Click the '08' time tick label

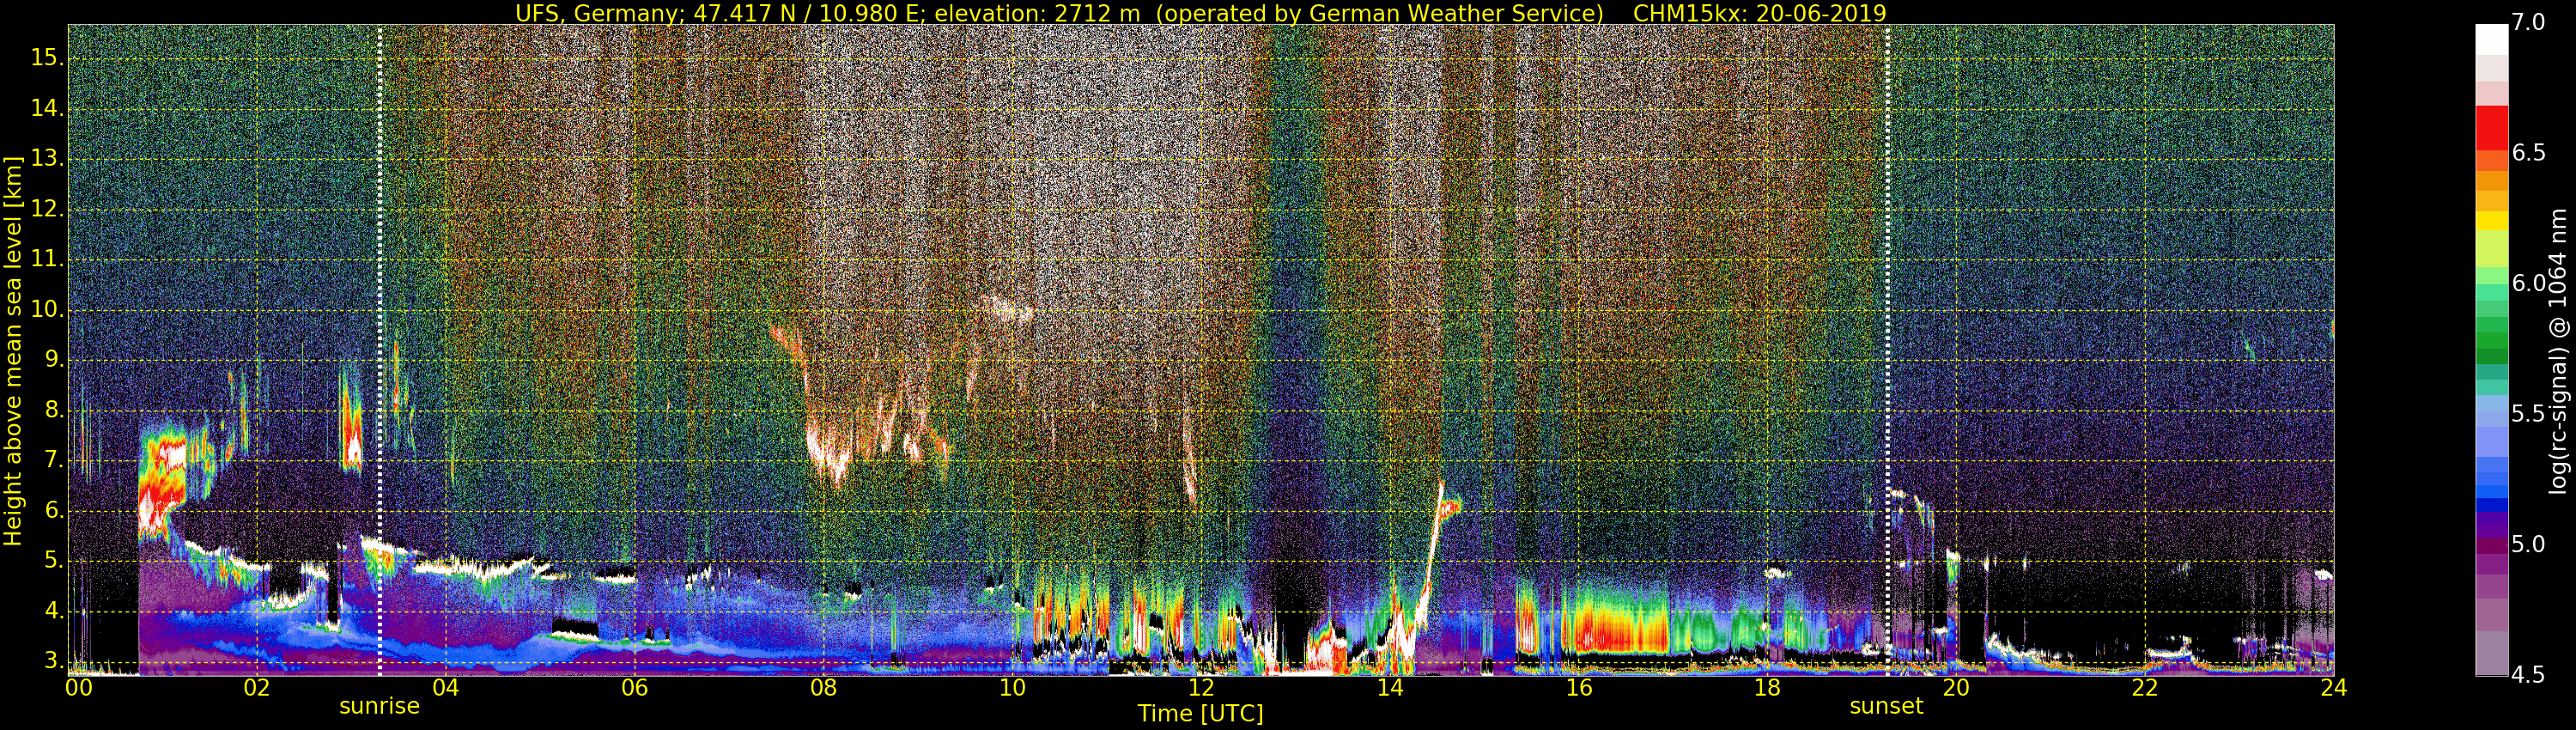coord(823,689)
